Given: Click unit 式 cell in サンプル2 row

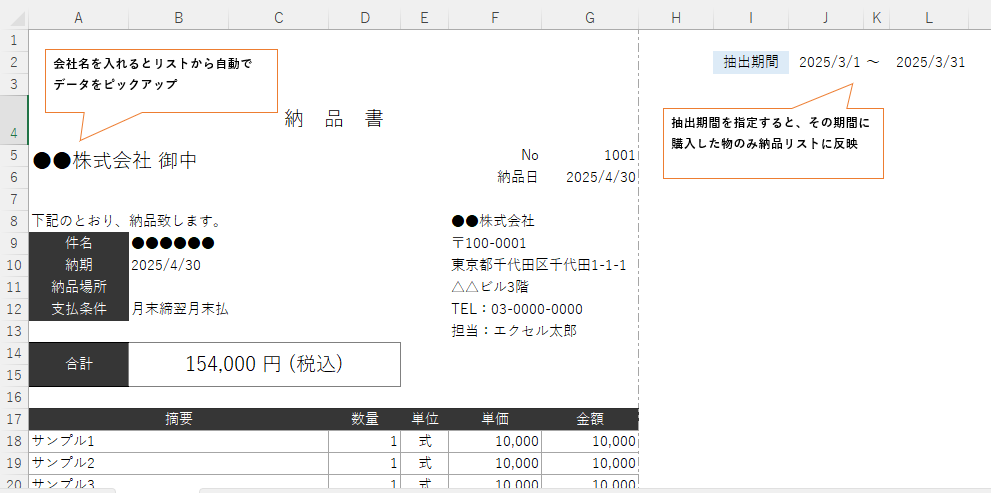Looking at the screenshot, I should 424,463.
